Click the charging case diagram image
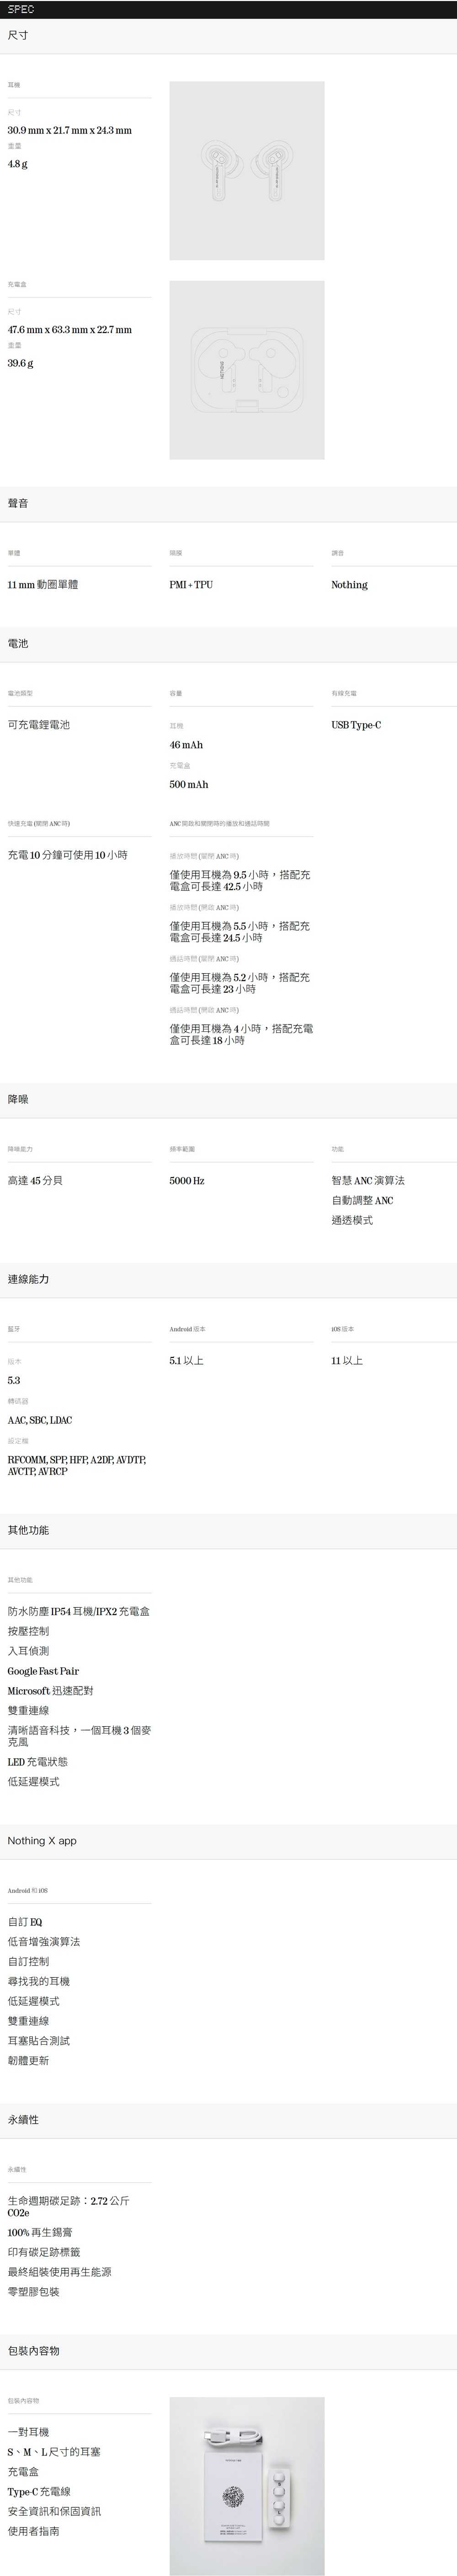Viewport: 457px width, 2576px height. coord(246,370)
